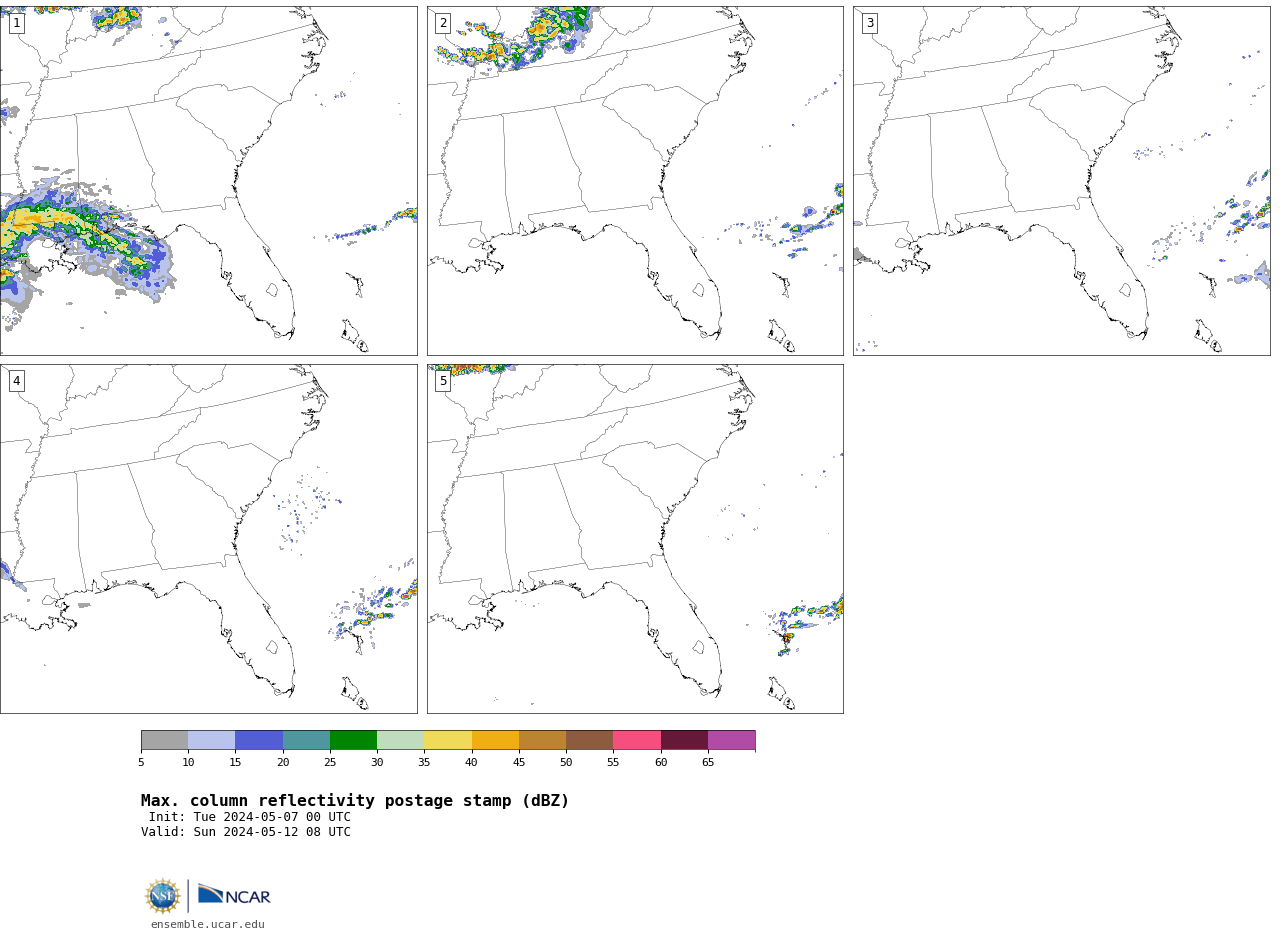The image size is (1280, 936).
Task: Click the purple 65+ dBZ swatch
Action: pyautogui.click(x=731, y=740)
